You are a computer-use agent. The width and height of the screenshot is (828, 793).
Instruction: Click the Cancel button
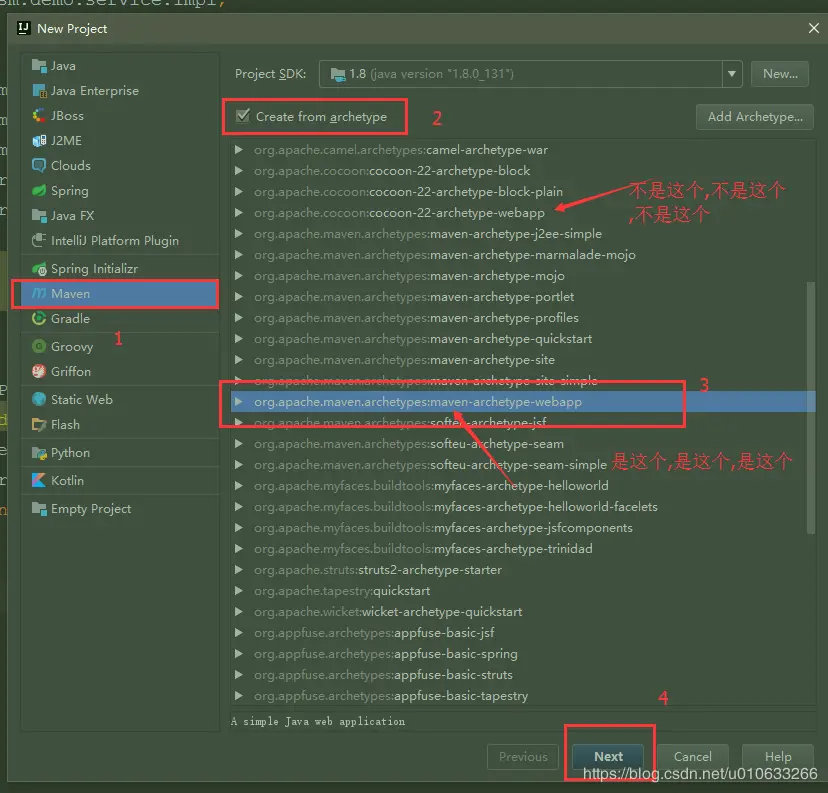click(693, 757)
